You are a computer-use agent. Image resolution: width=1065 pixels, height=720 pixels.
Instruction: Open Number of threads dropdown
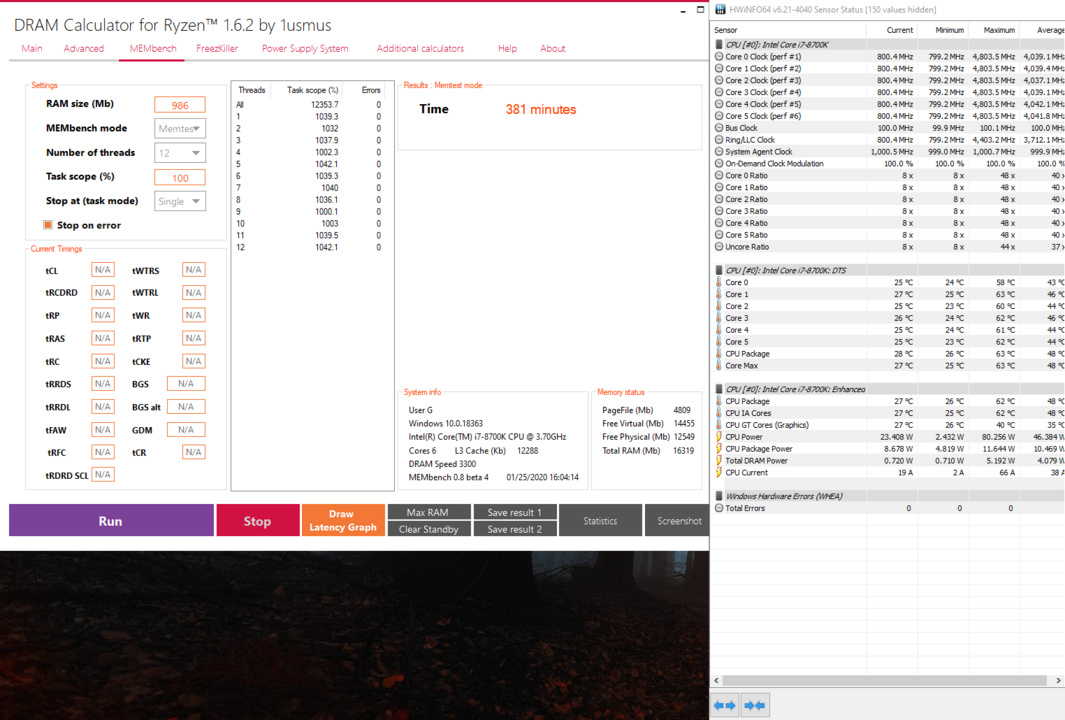(x=180, y=153)
